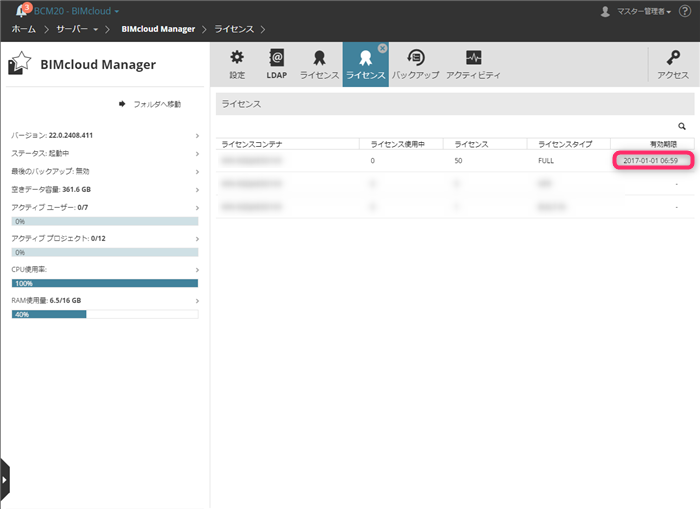Open the アクセス key tab
Screen dimensions: 700x509
point(673,64)
